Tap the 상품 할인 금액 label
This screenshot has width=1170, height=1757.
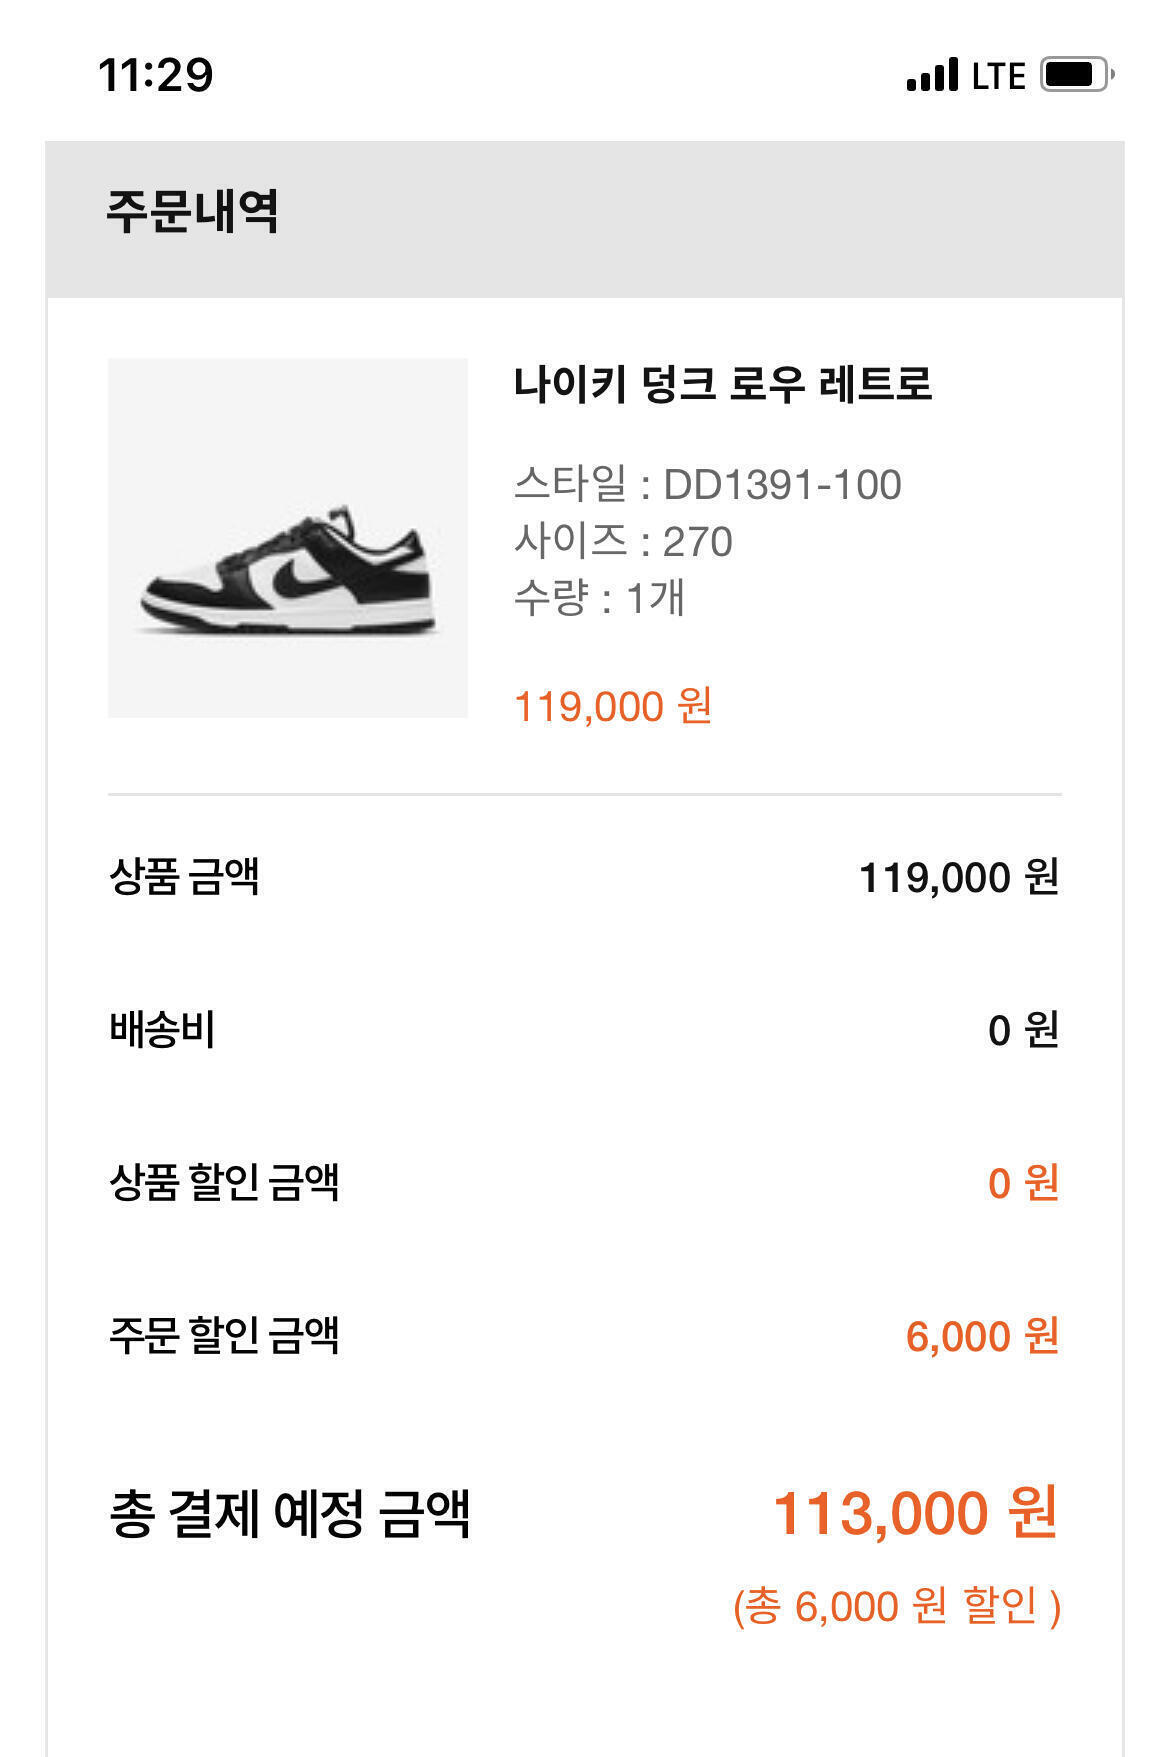pos(224,1182)
